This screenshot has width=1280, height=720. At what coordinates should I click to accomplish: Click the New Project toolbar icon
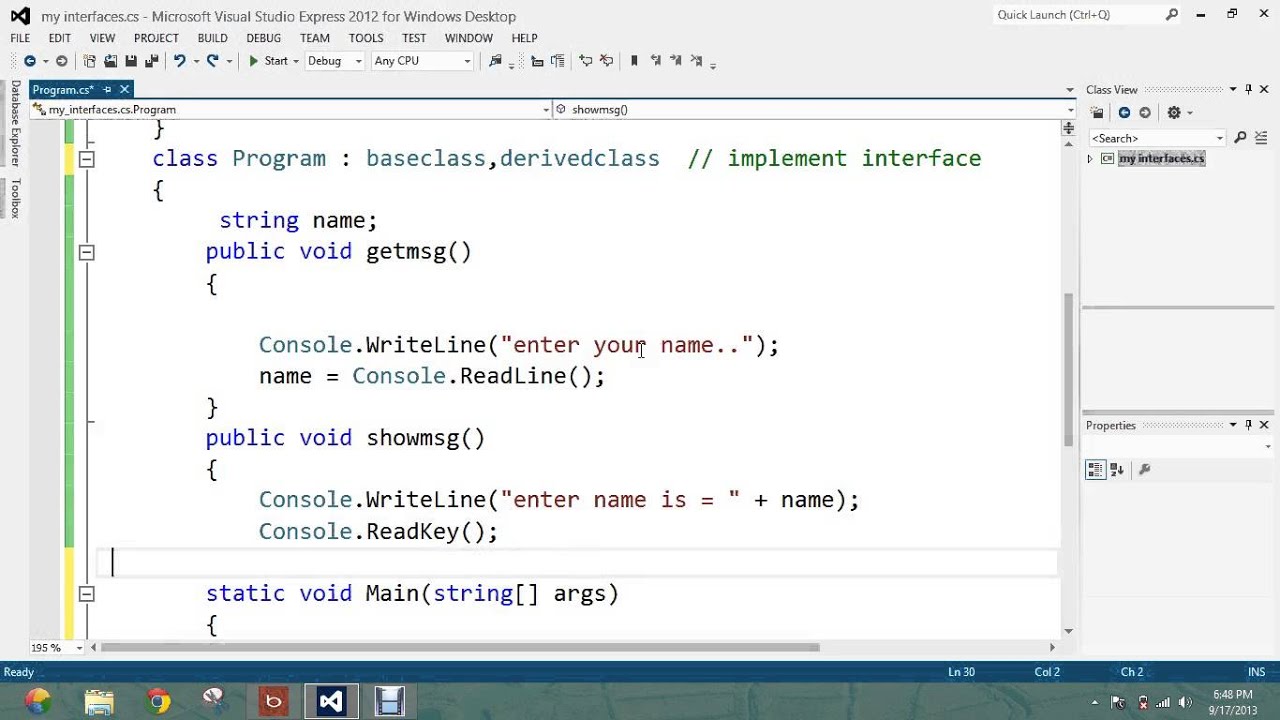(x=90, y=61)
